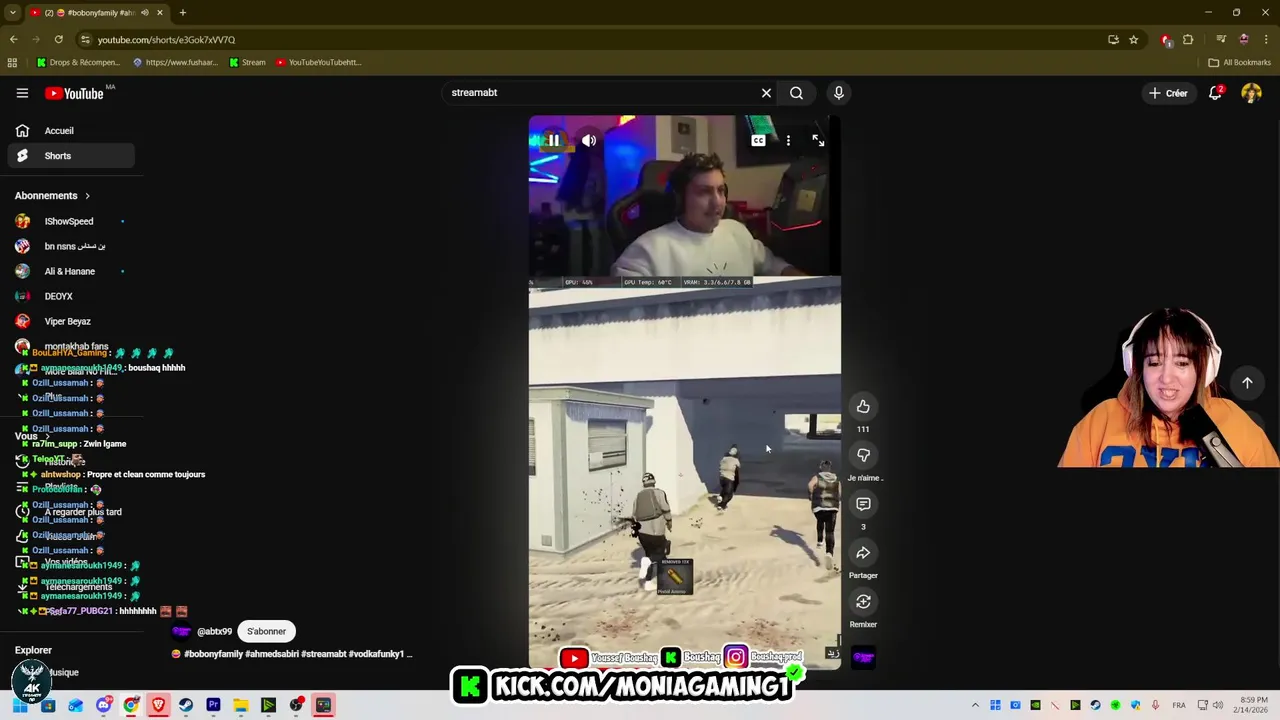Open the IShowSpeed subscription channel

tap(70, 221)
